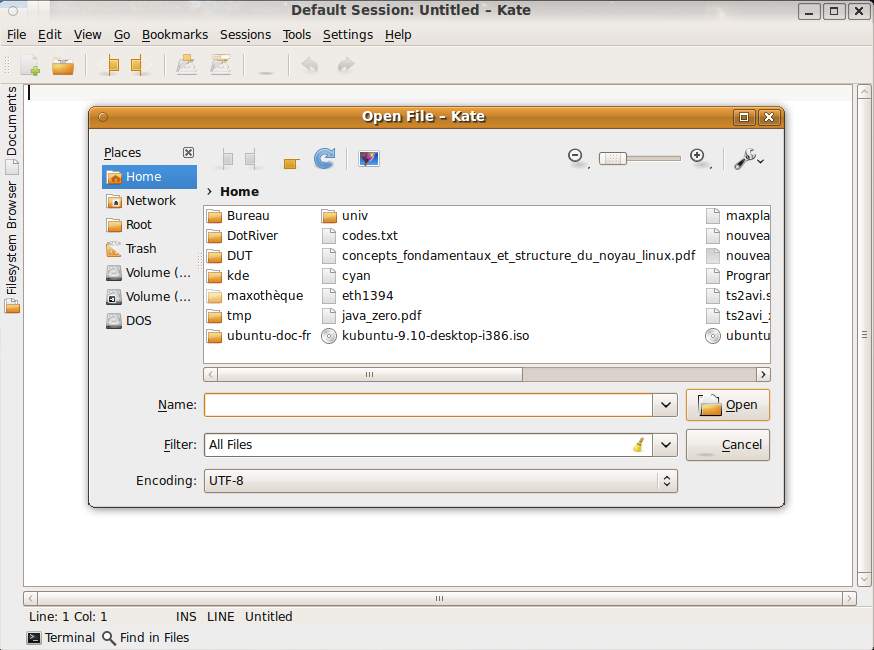Click the Save icon in Kate toolbar
874x650 pixels.
[186, 65]
